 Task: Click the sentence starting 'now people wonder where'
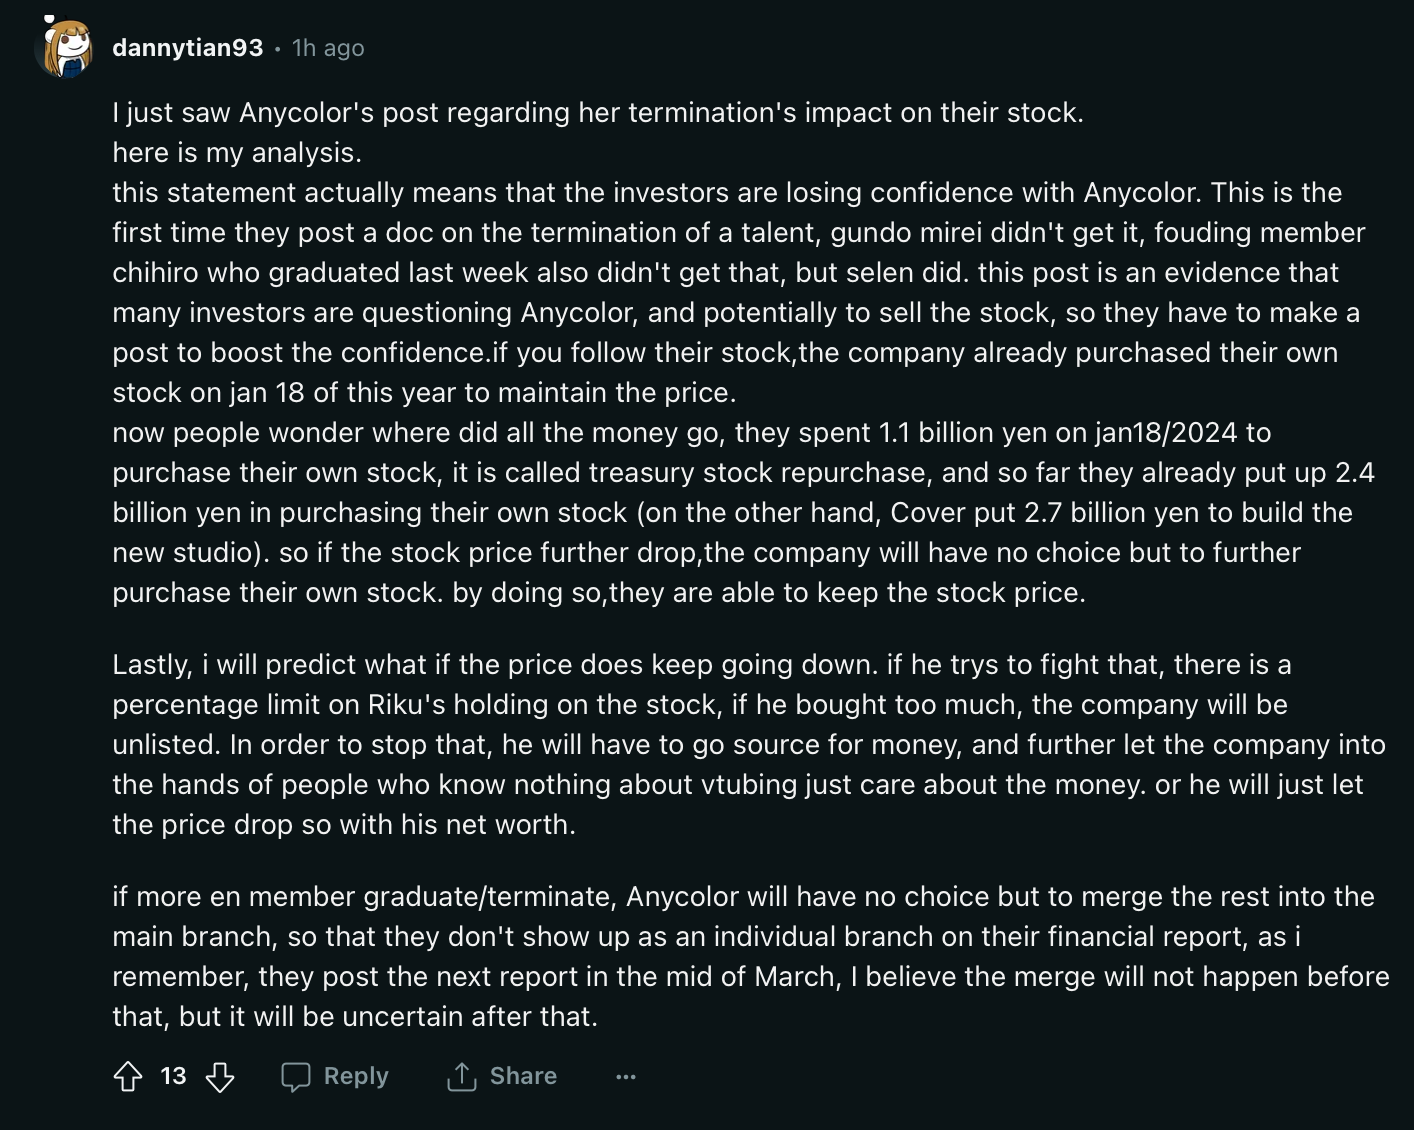(x=692, y=433)
